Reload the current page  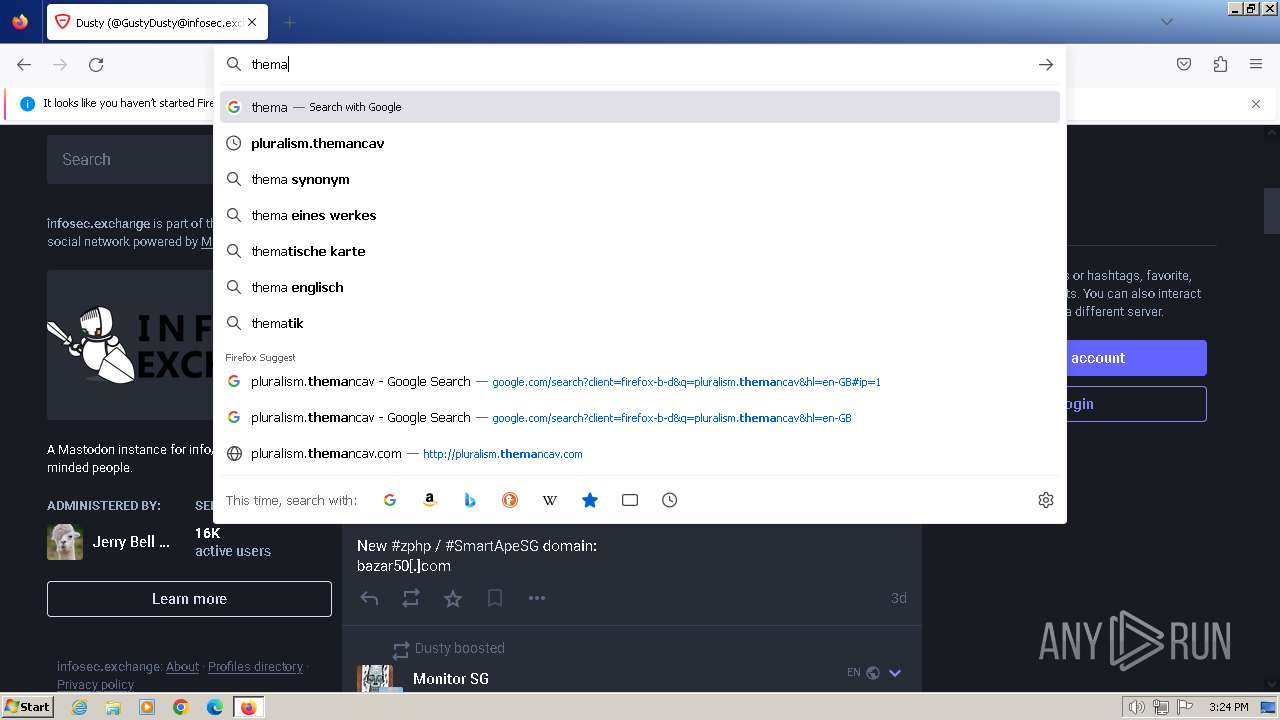coord(96,64)
